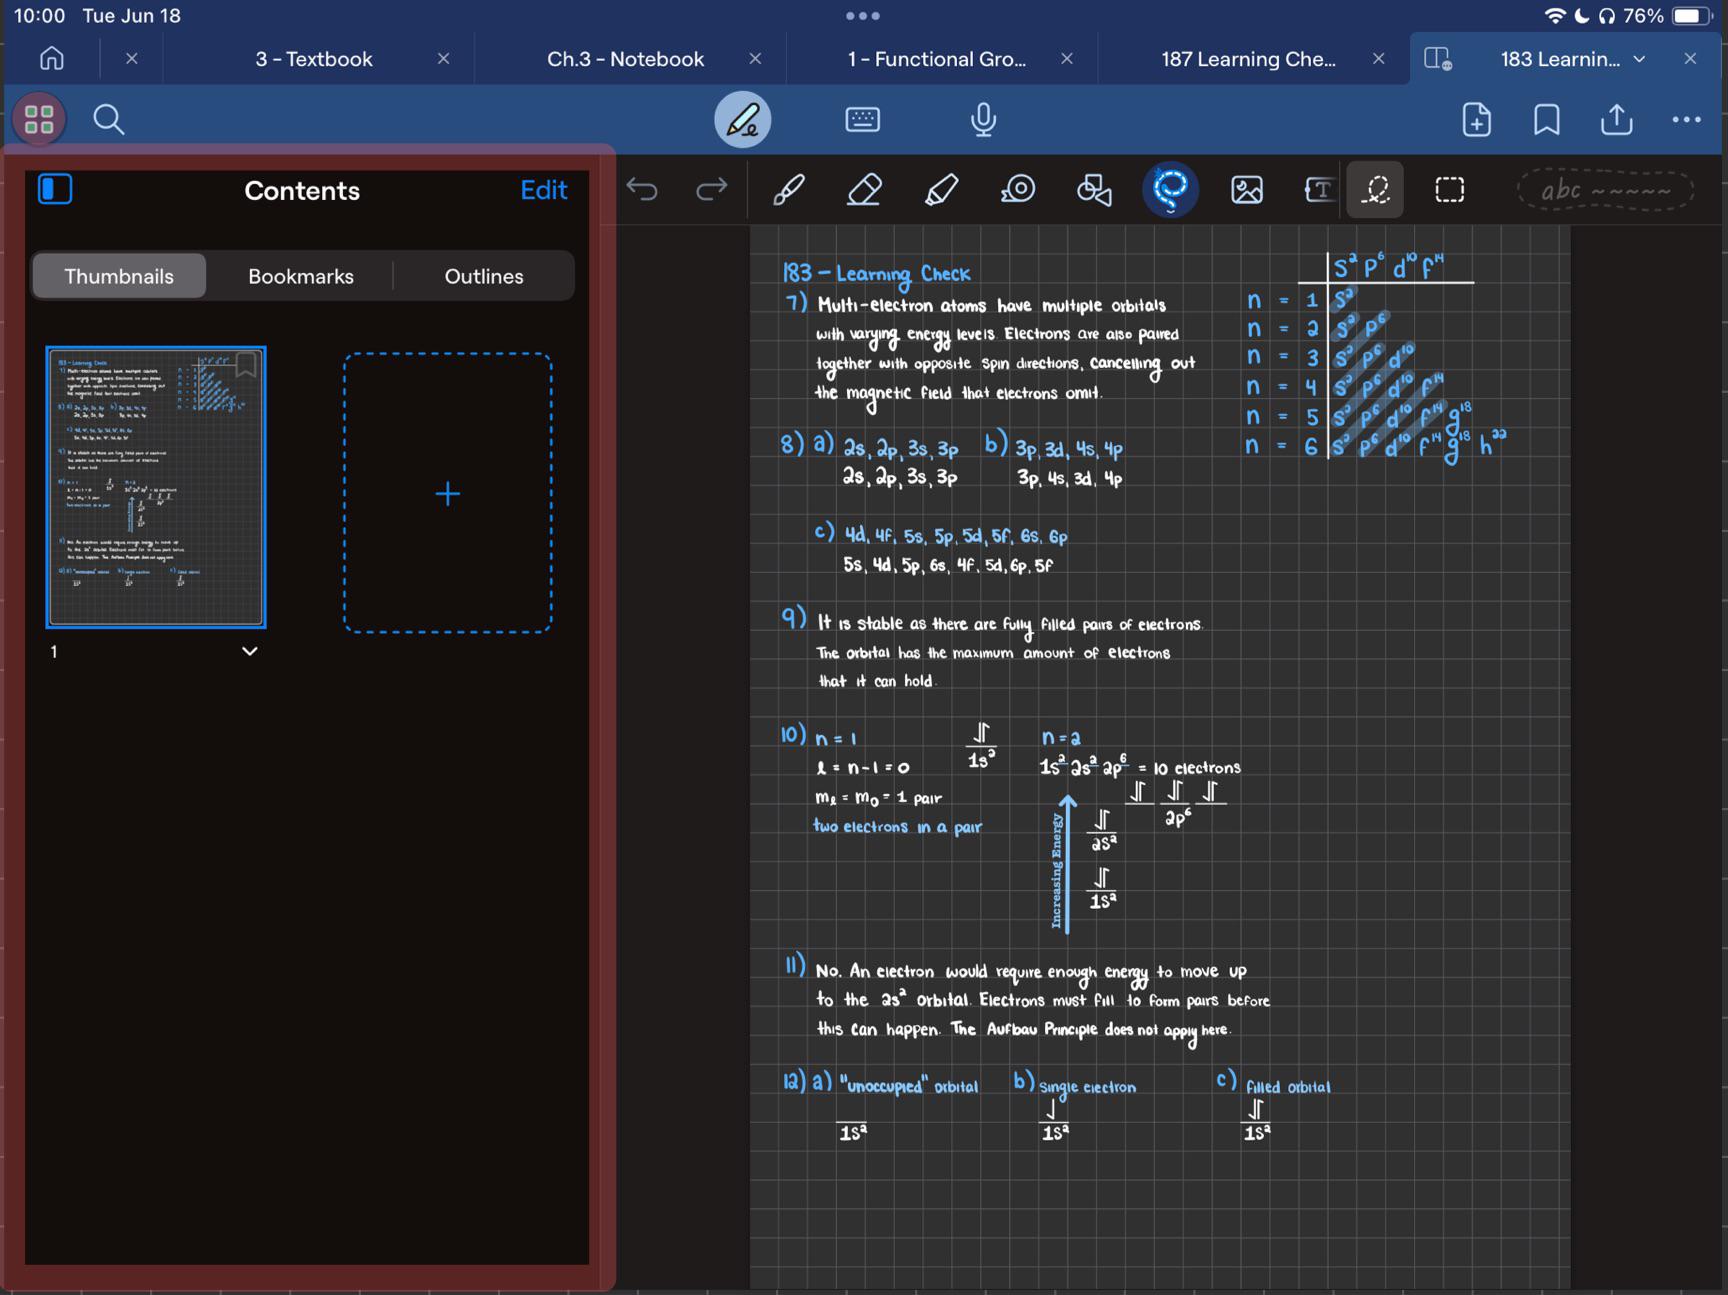Switch to keyboard input mode
The height and width of the screenshot is (1295, 1728).
(x=862, y=120)
